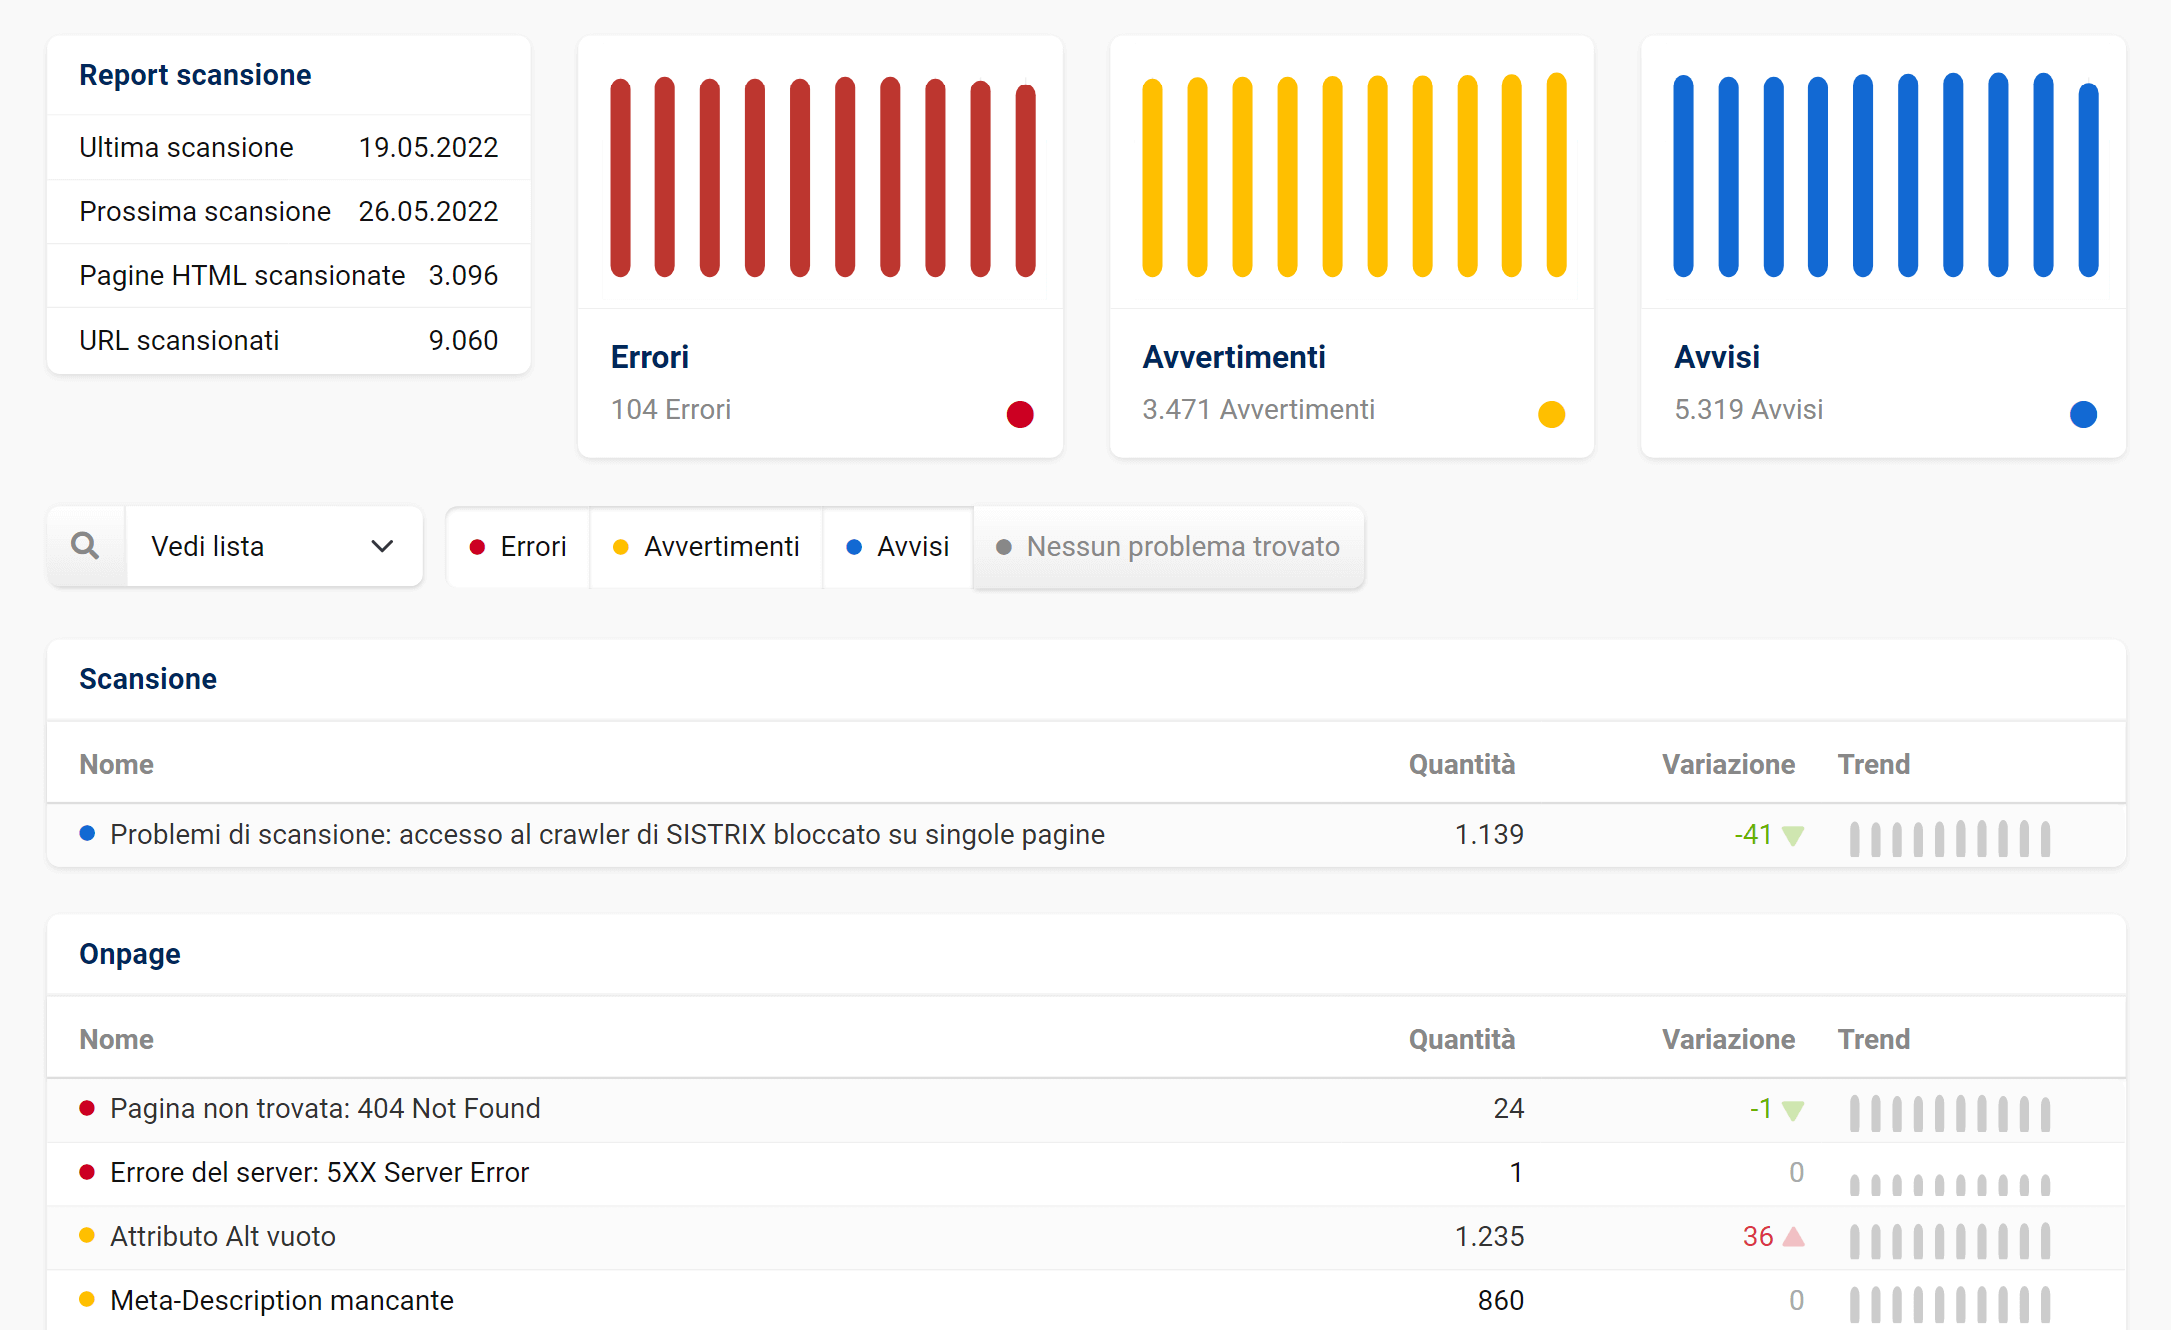Click trend sparkline for 404 Not Found
Viewport: 2171px width, 1330px height.
pyautogui.click(x=1950, y=1113)
